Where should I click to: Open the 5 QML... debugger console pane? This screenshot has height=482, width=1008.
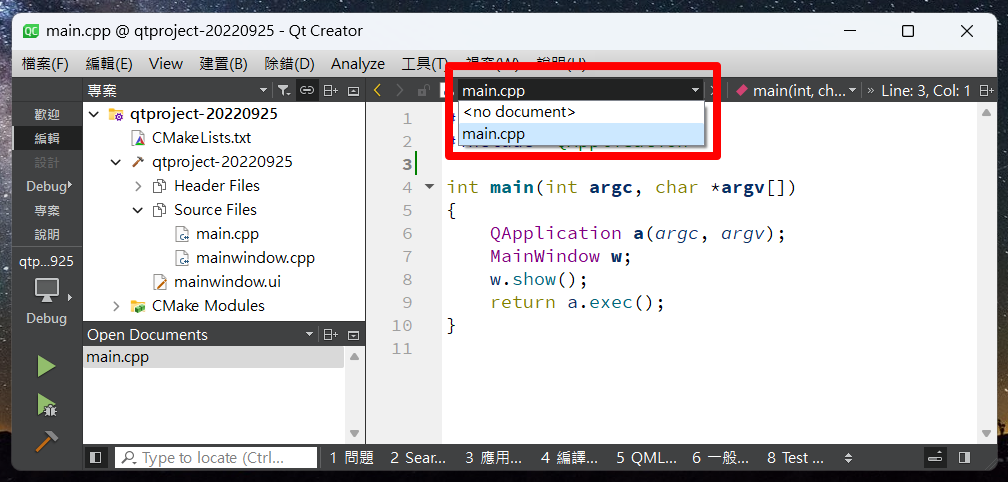[x=646, y=458]
